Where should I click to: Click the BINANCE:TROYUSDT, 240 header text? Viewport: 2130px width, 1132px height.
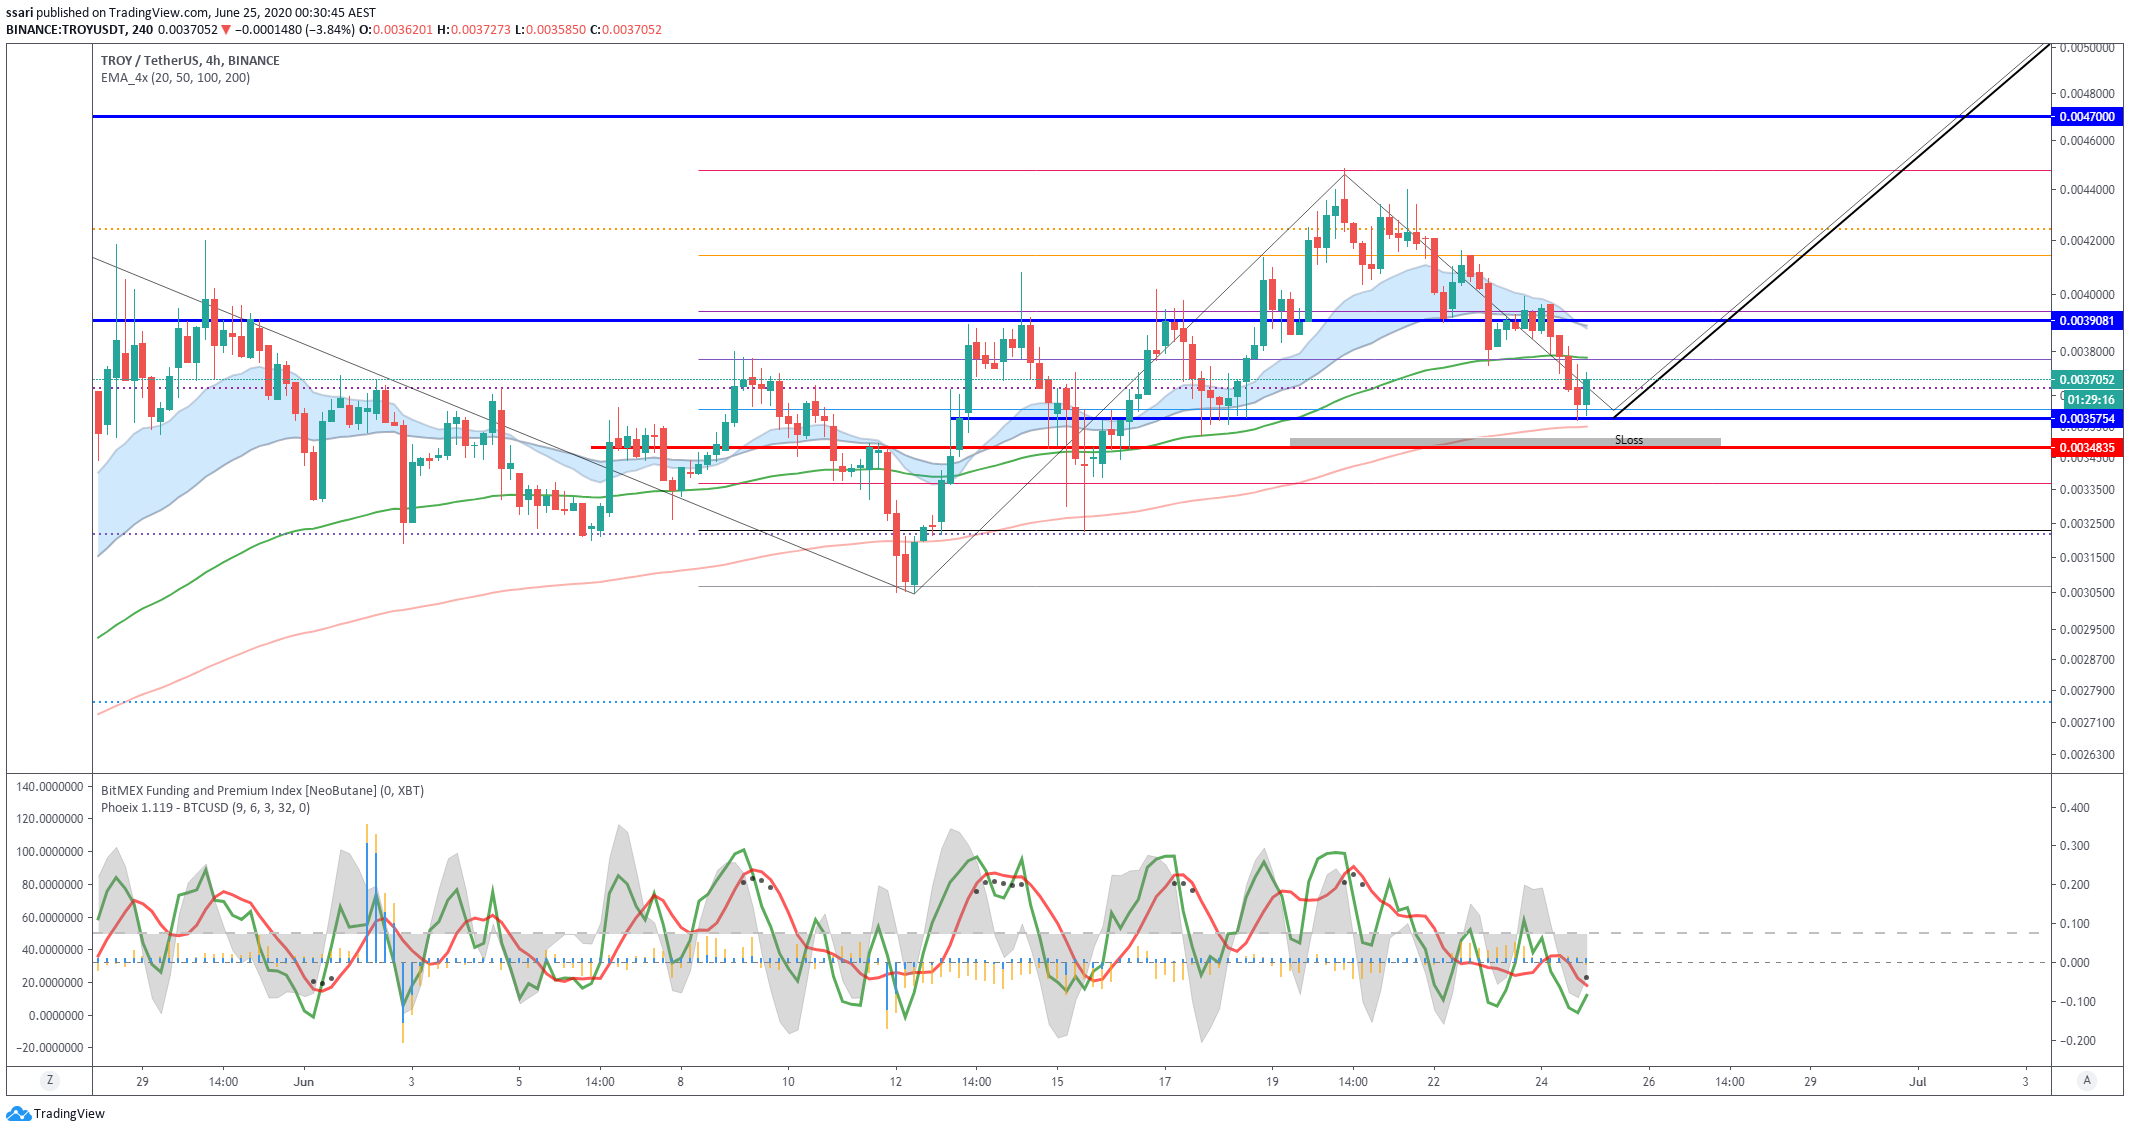[80, 30]
